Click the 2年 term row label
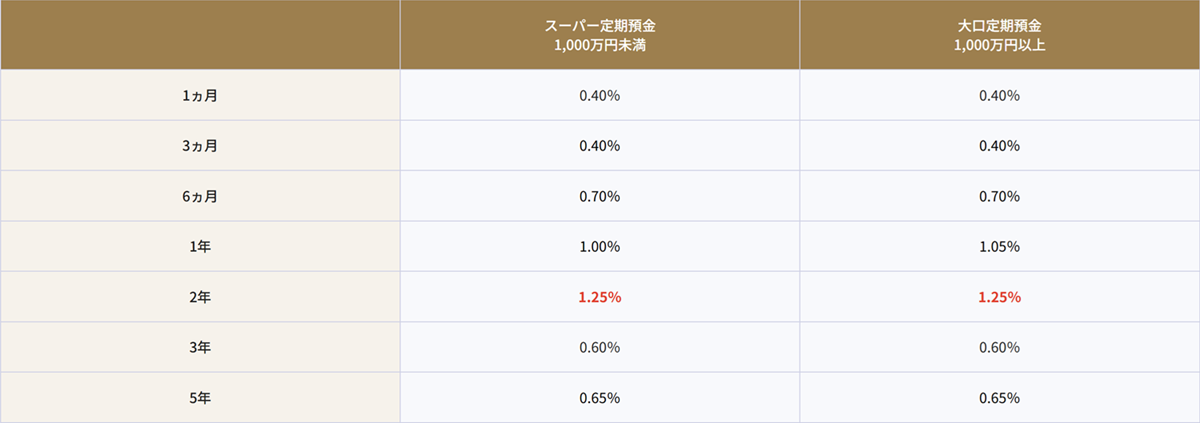This screenshot has width=1200, height=423. pyautogui.click(x=200, y=297)
